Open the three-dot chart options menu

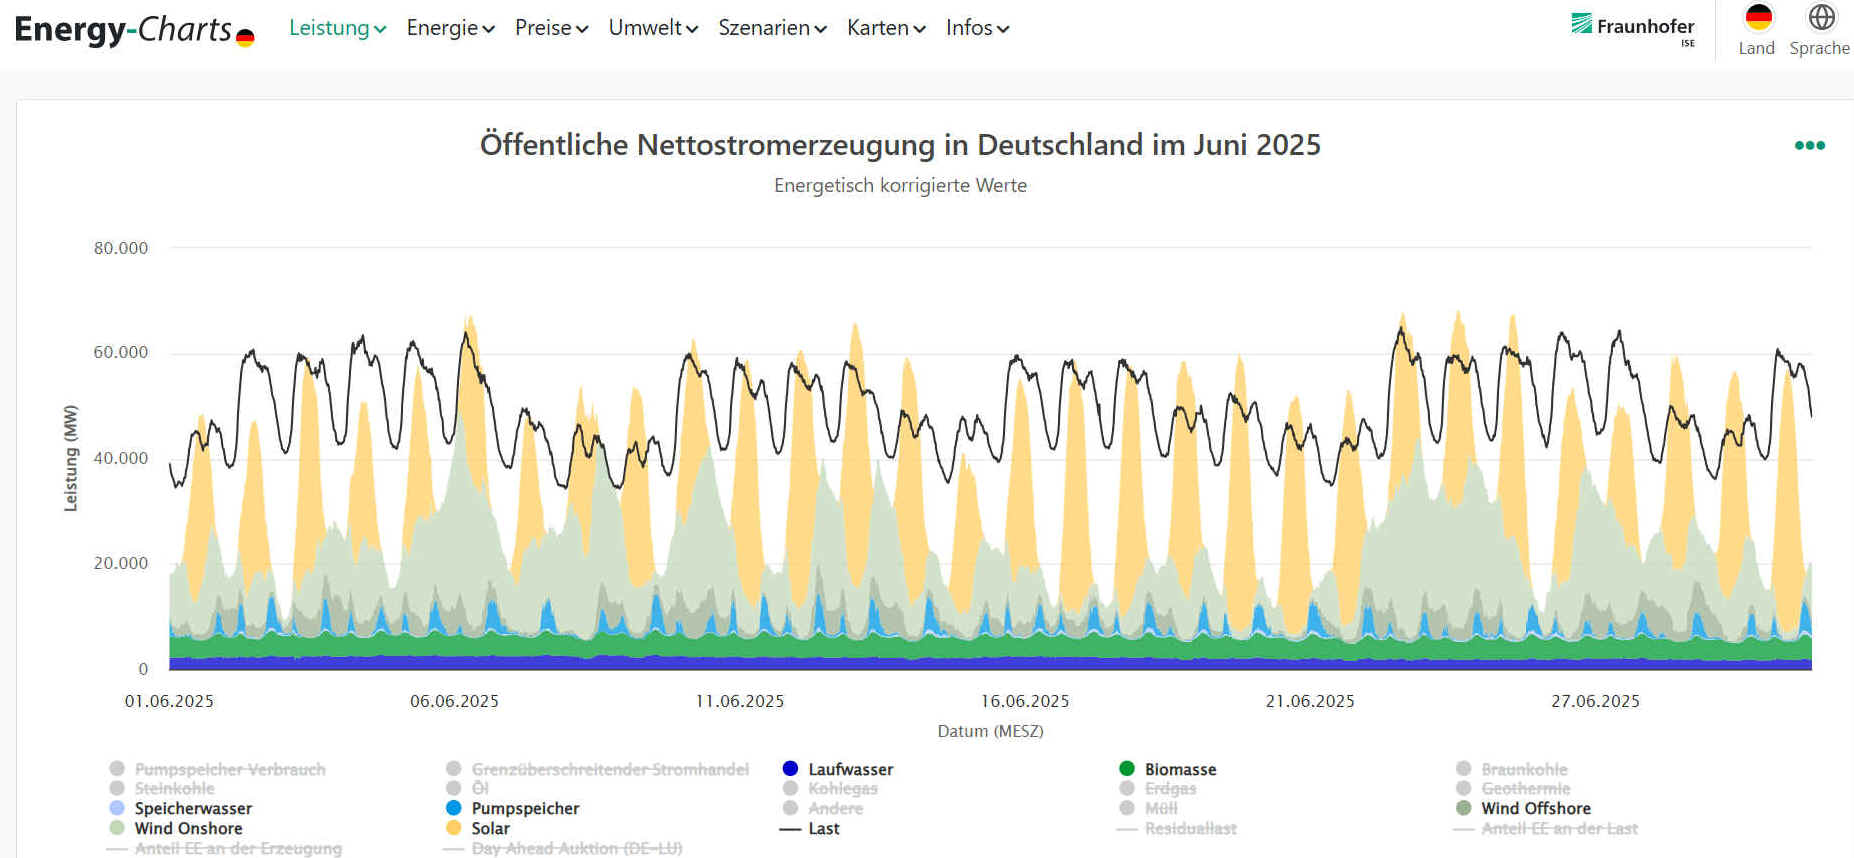pyautogui.click(x=1809, y=146)
